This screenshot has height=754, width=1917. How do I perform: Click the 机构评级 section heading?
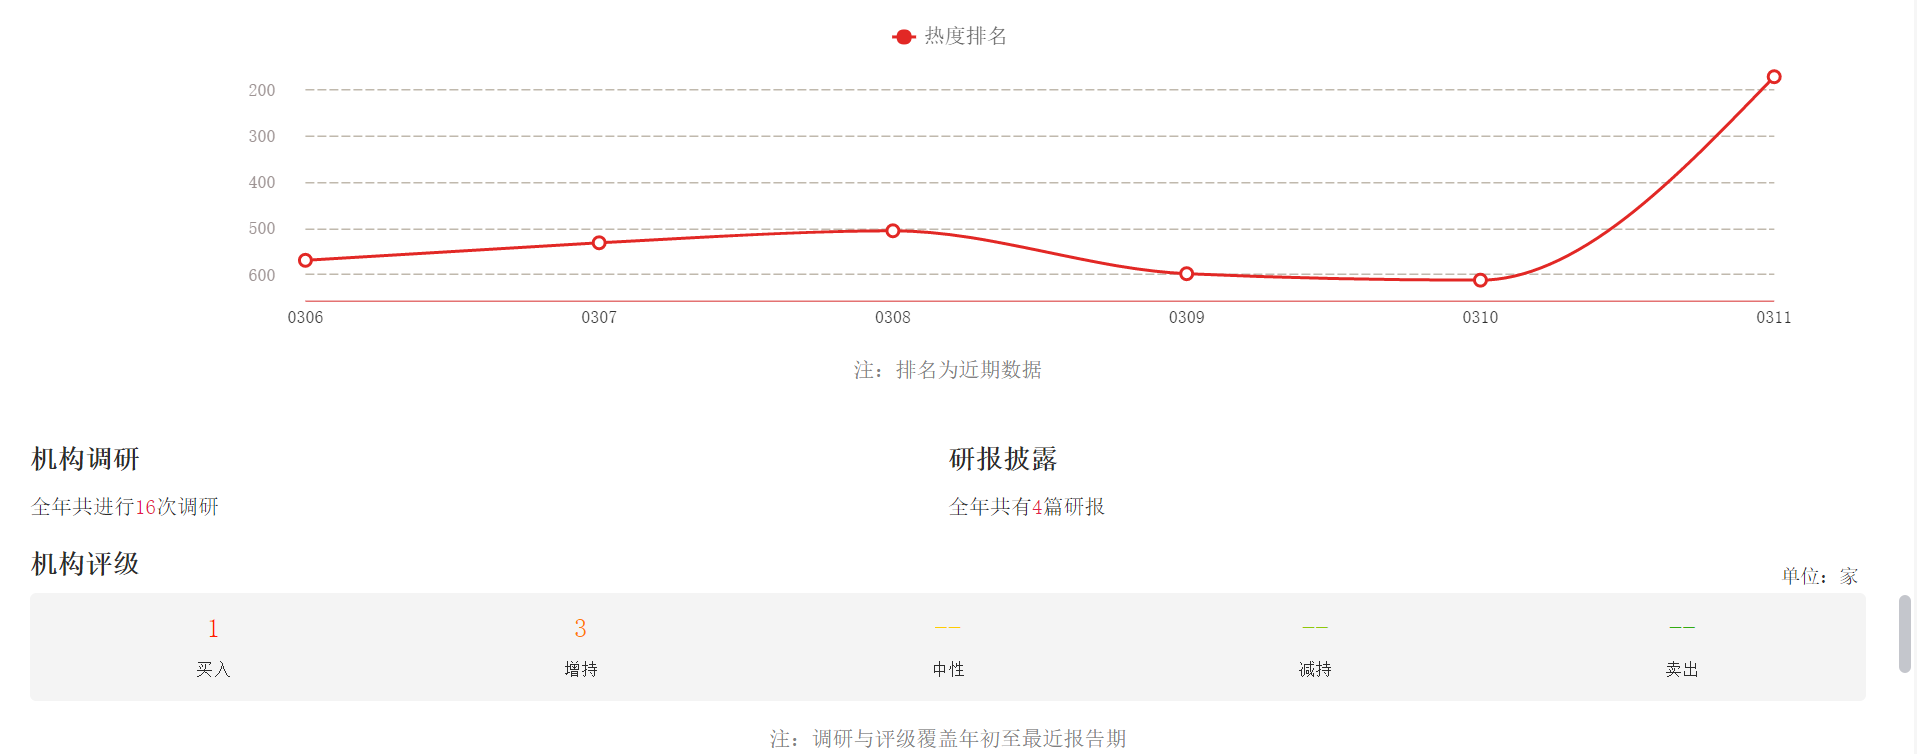point(85,564)
